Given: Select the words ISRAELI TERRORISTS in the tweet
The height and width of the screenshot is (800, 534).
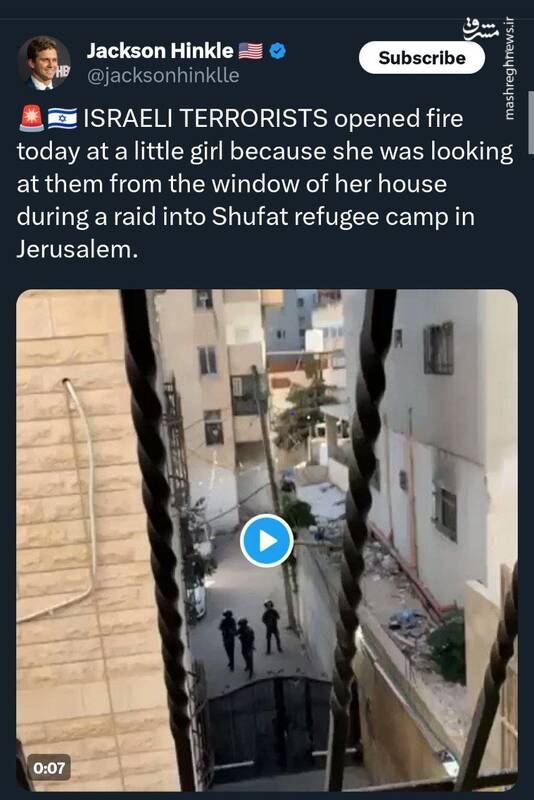Looking at the screenshot, I should point(205,118).
